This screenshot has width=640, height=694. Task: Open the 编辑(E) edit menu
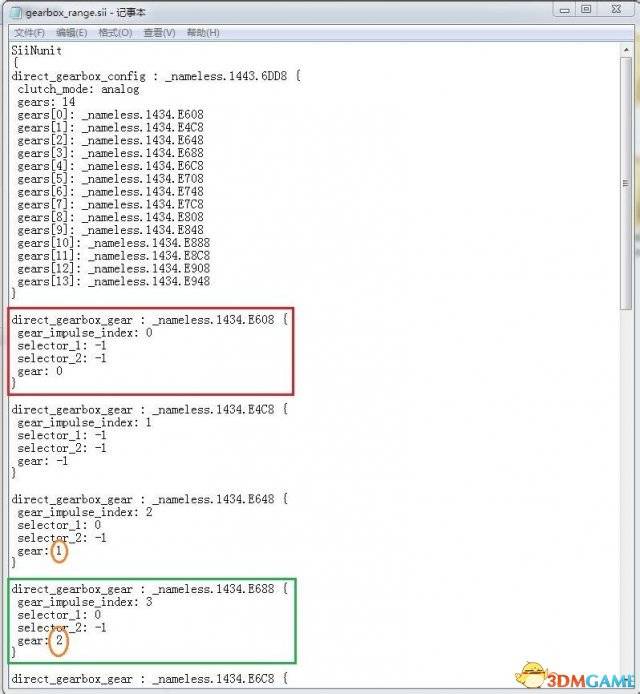click(x=71, y=33)
